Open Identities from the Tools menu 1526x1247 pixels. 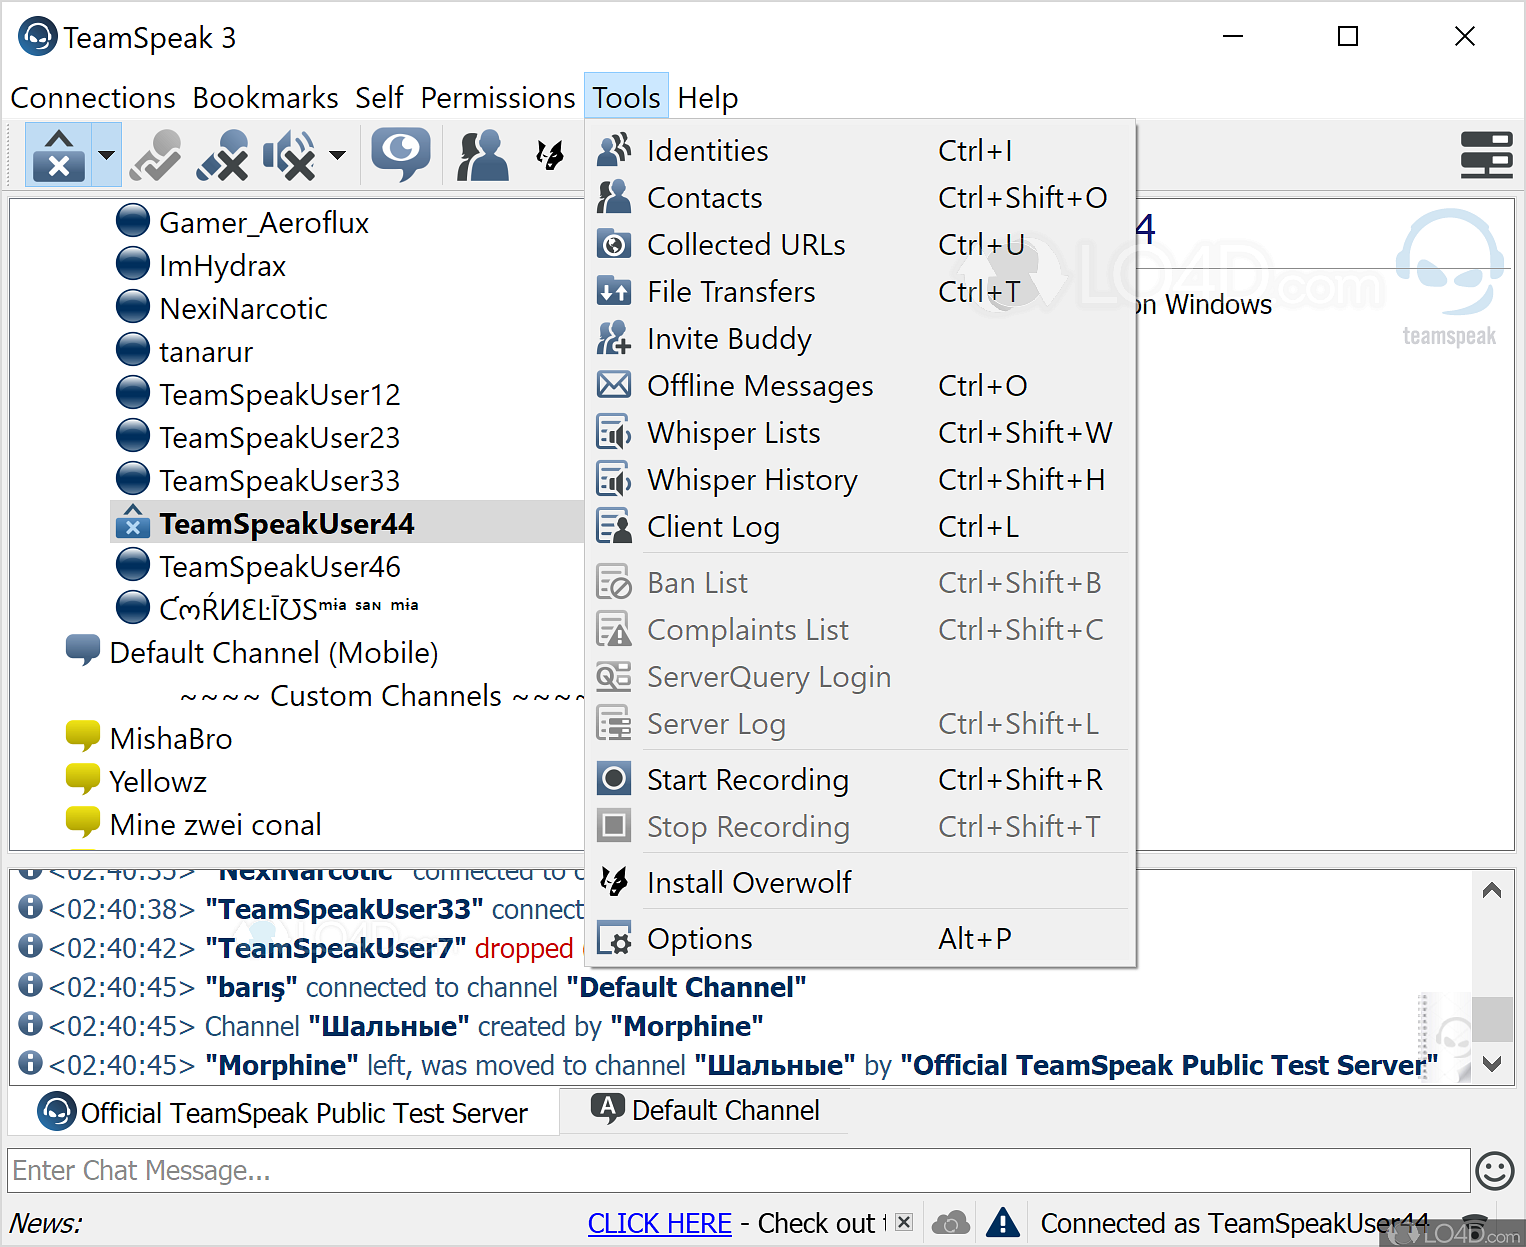coord(861,151)
